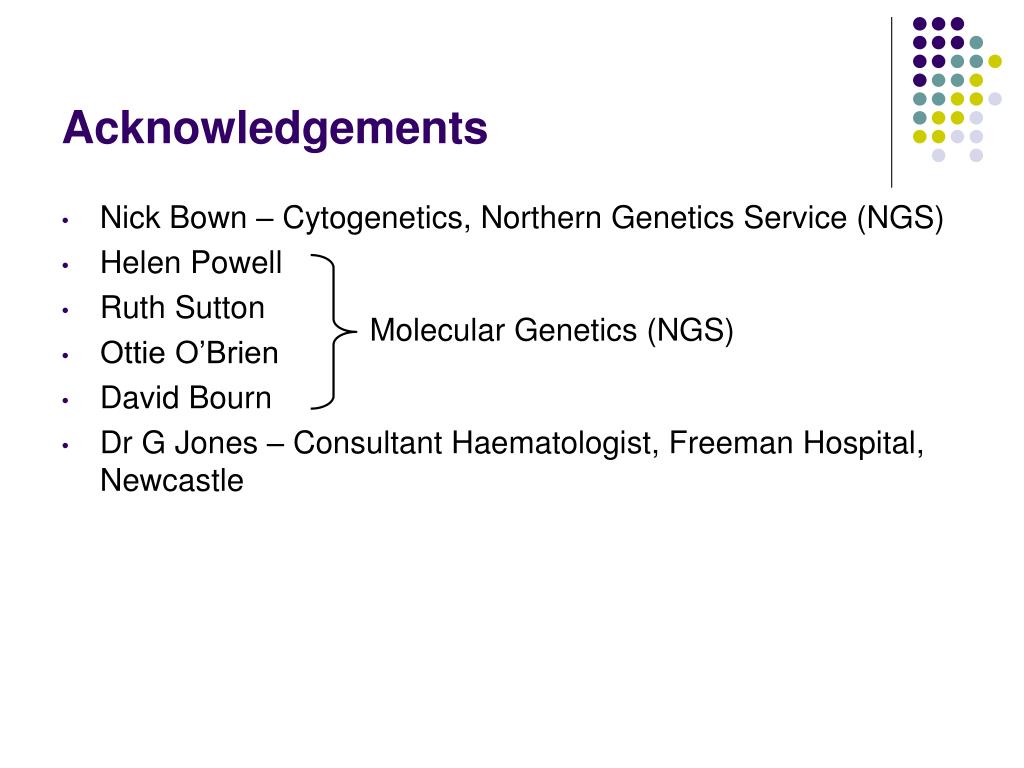Select the Nick Bown Cytogenetics line
1024x768 pixels.
tap(522, 218)
